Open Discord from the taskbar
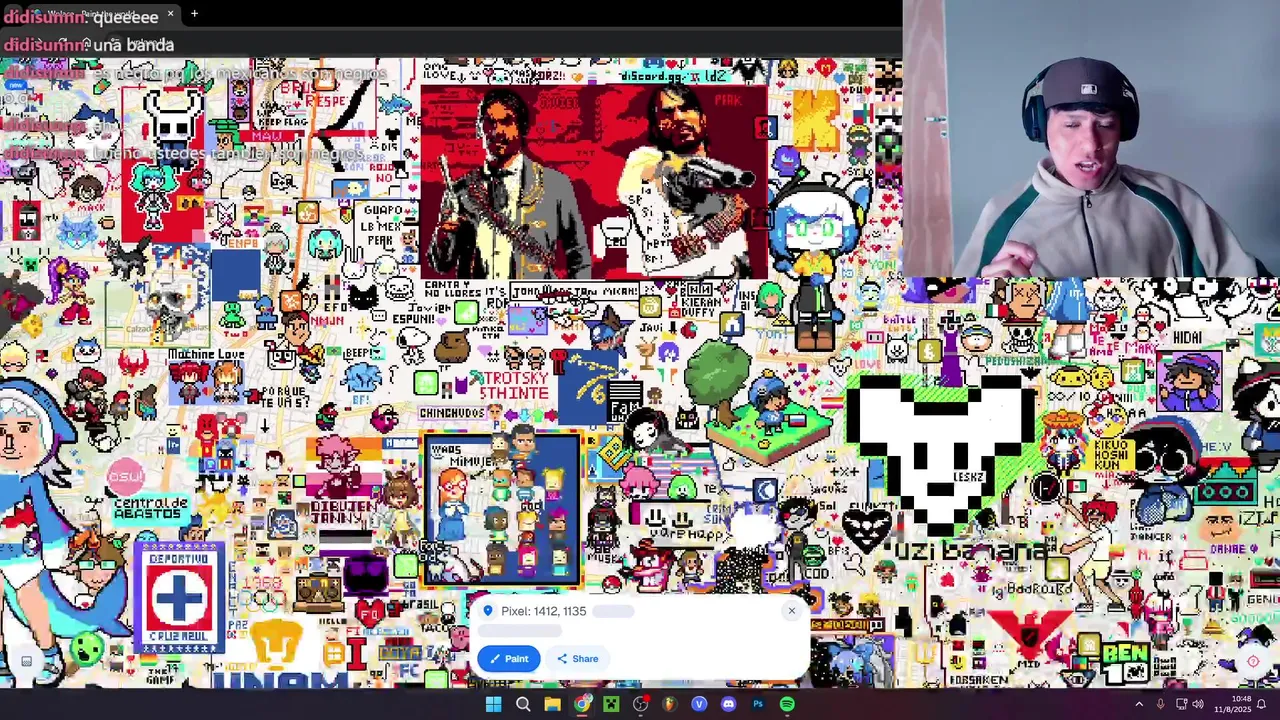 (728, 704)
